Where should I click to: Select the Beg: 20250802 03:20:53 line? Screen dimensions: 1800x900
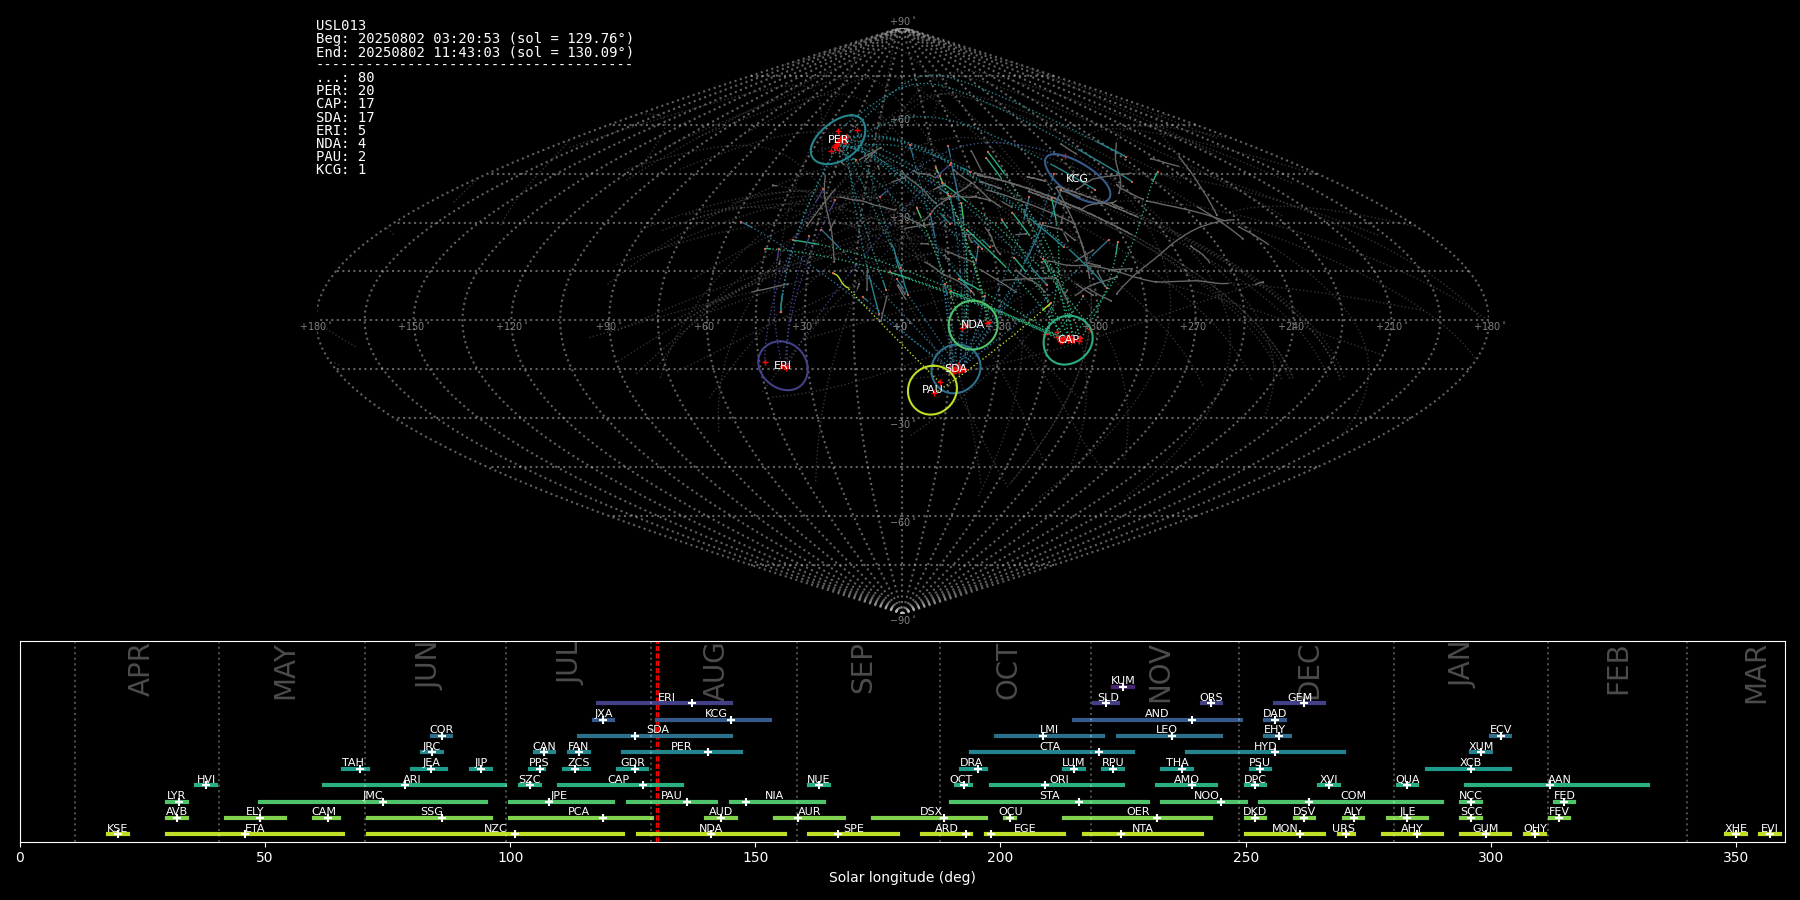(x=475, y=39)
